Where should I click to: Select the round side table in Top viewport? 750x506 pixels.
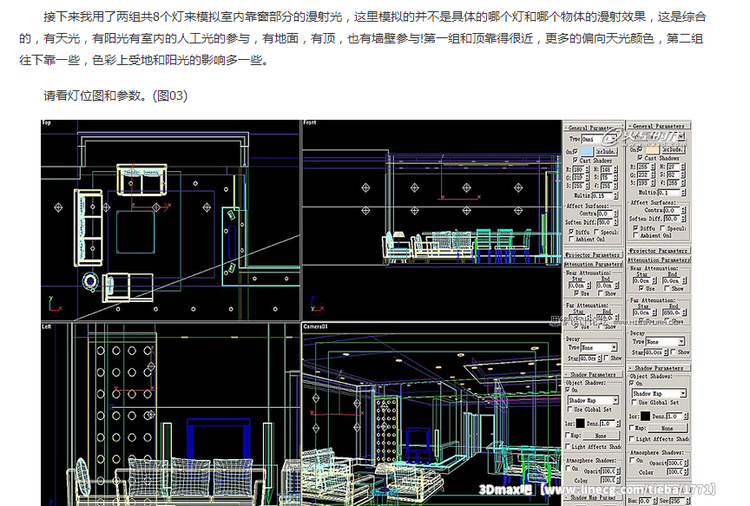point(90,281)
